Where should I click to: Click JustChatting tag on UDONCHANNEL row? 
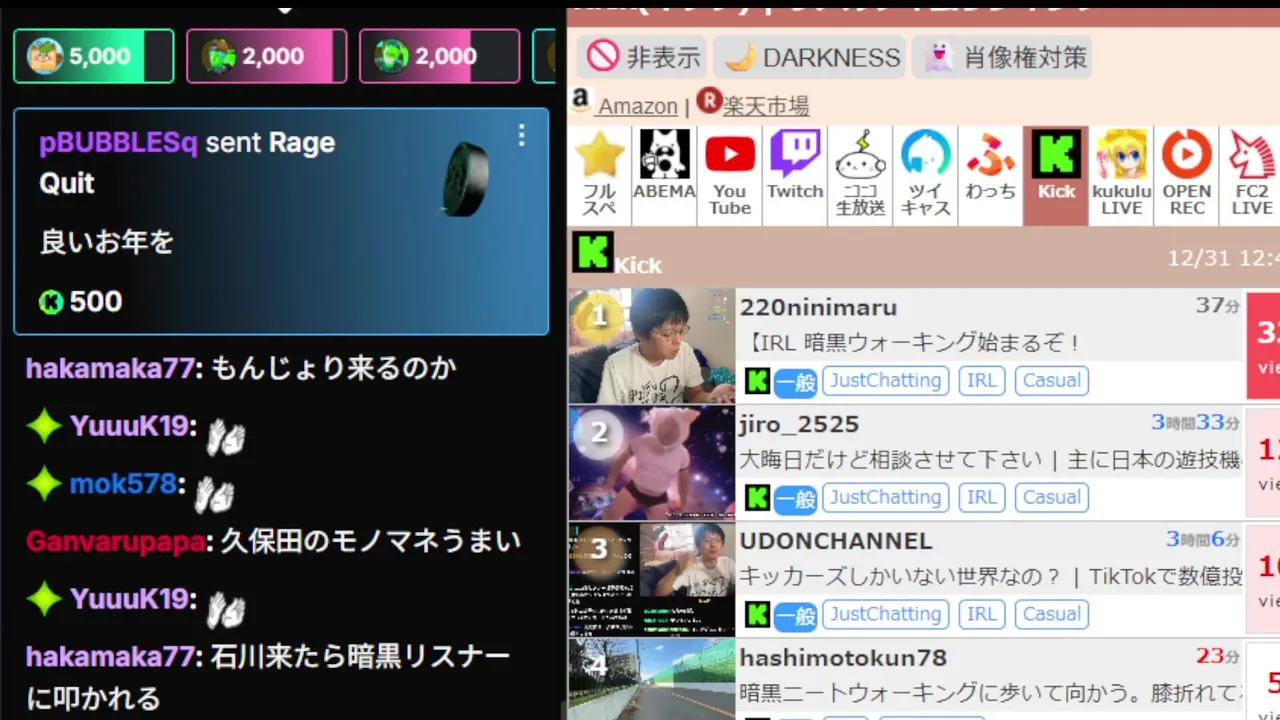pos(886,614)
